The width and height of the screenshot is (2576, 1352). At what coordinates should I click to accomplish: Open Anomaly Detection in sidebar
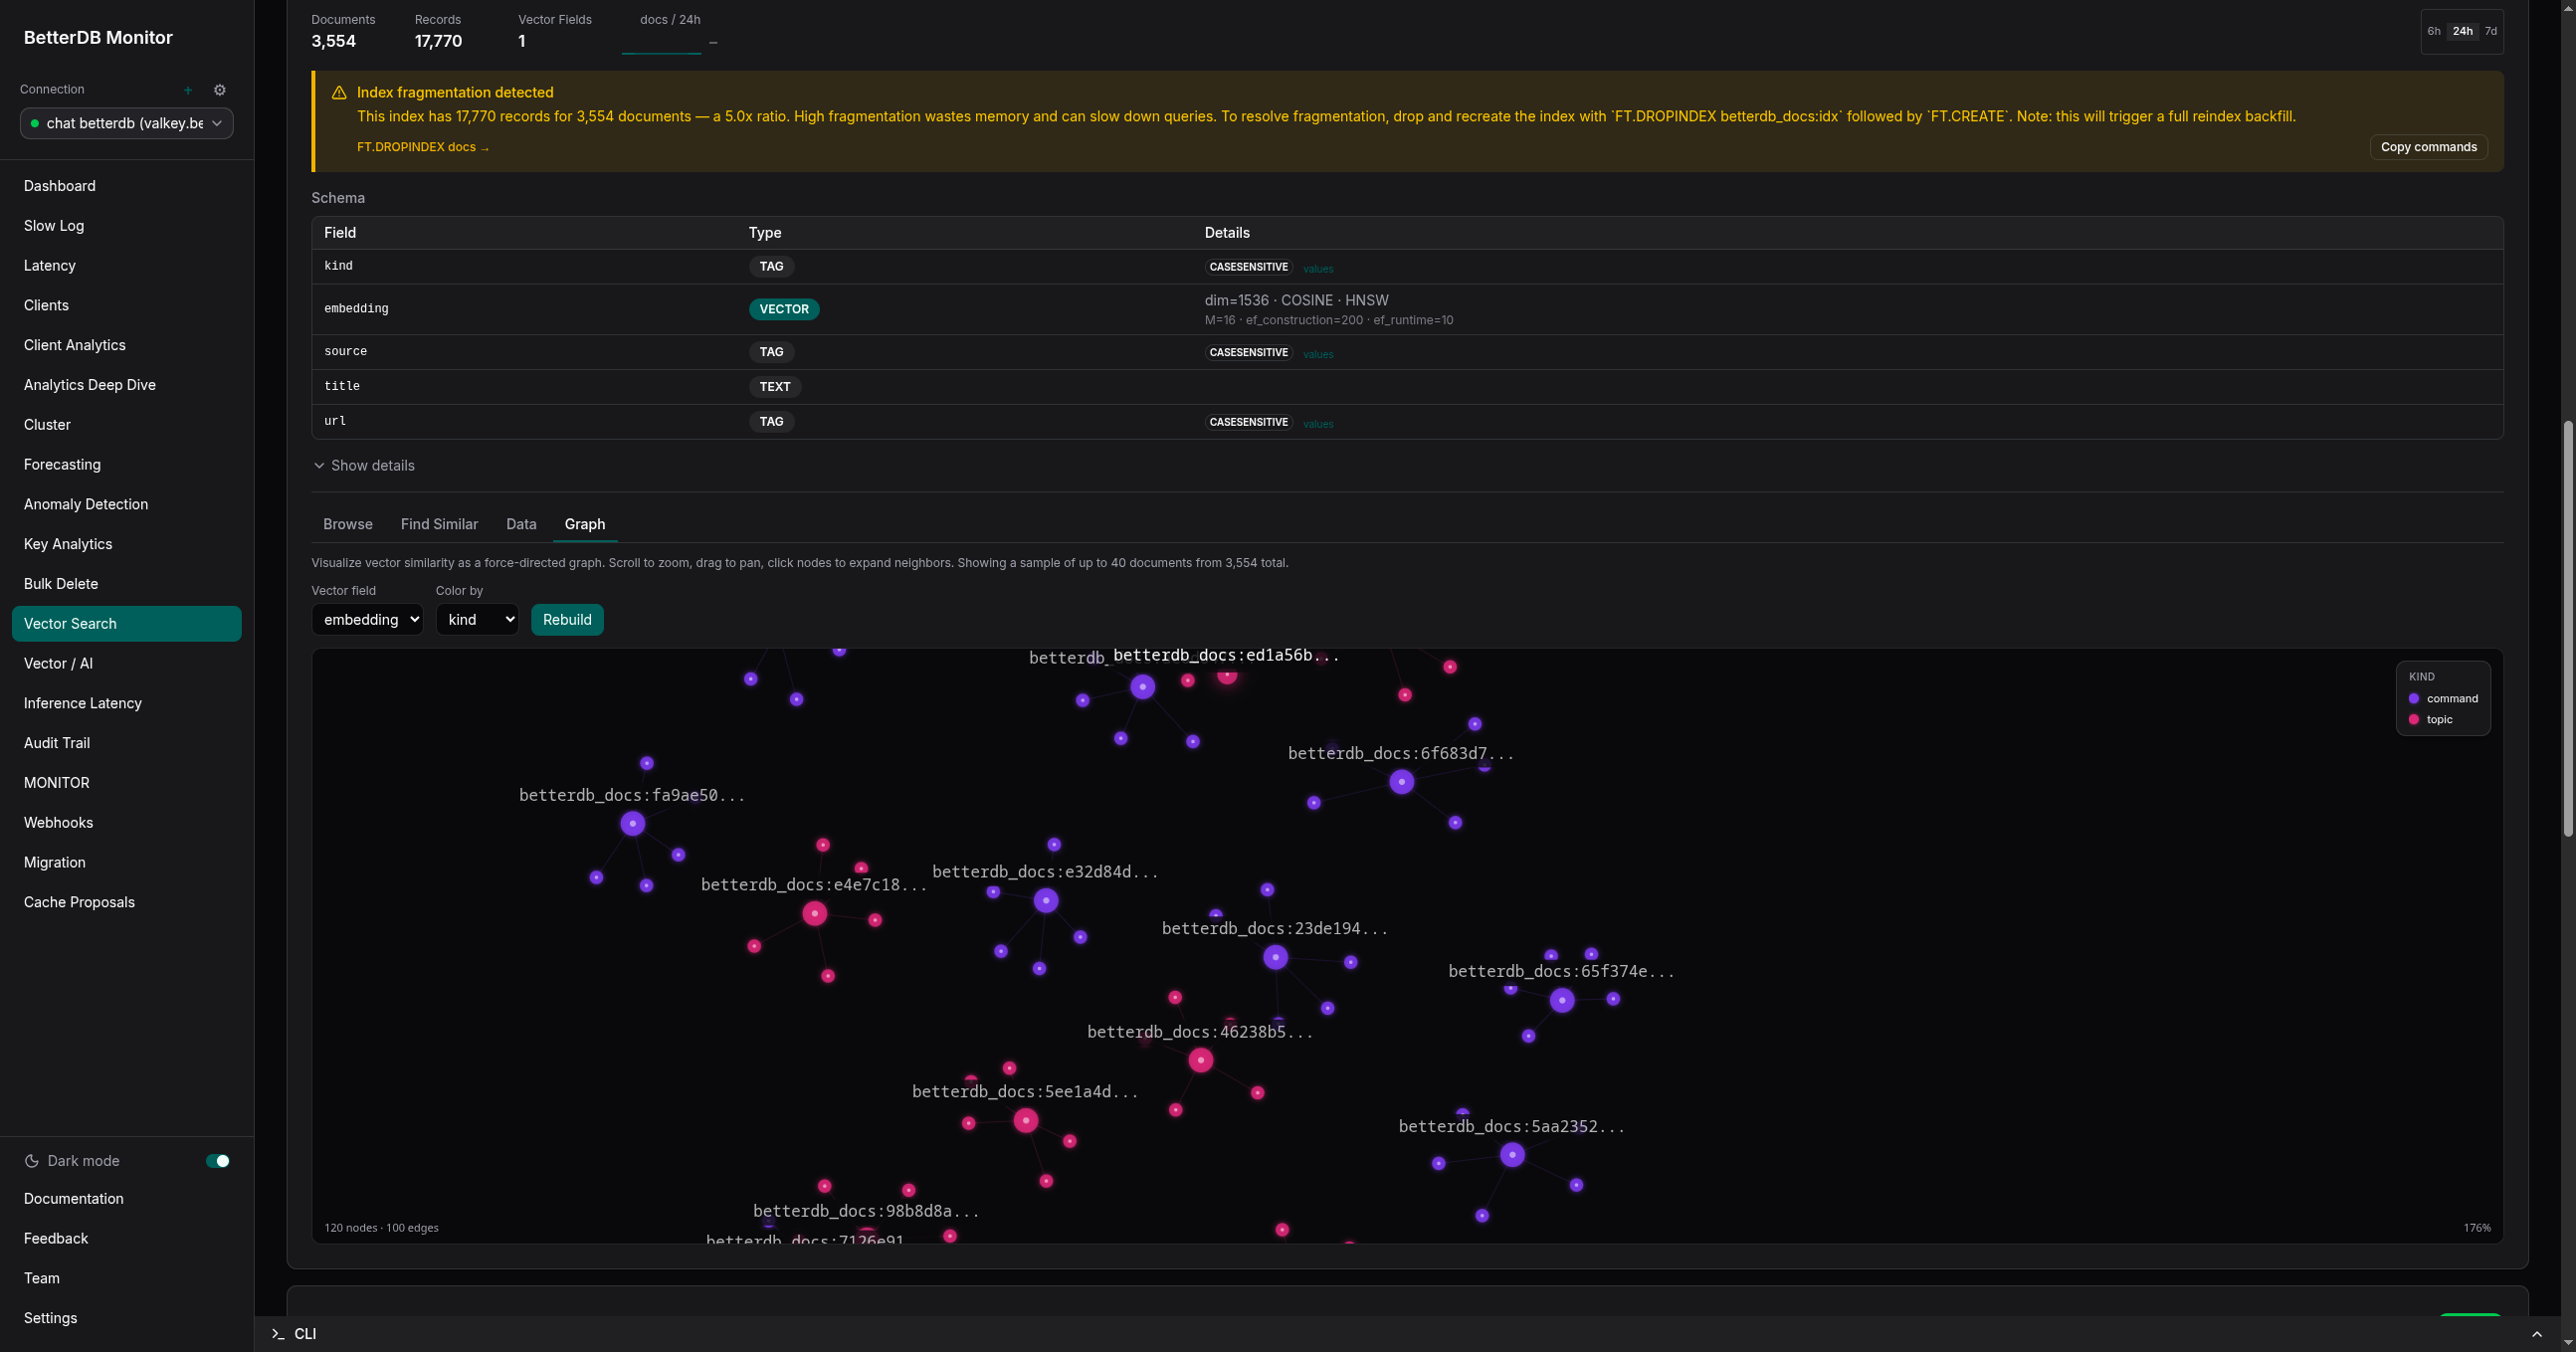click(86, 504)
